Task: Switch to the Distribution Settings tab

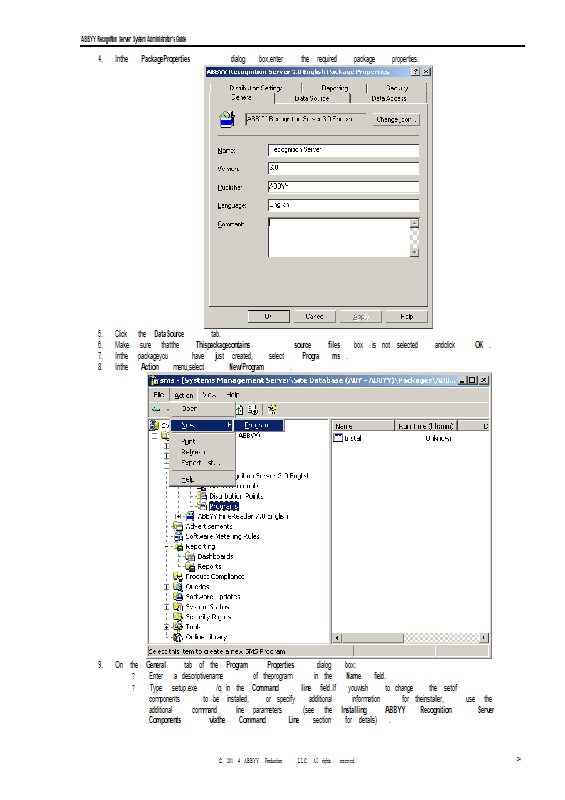Action: pos(255,88)
